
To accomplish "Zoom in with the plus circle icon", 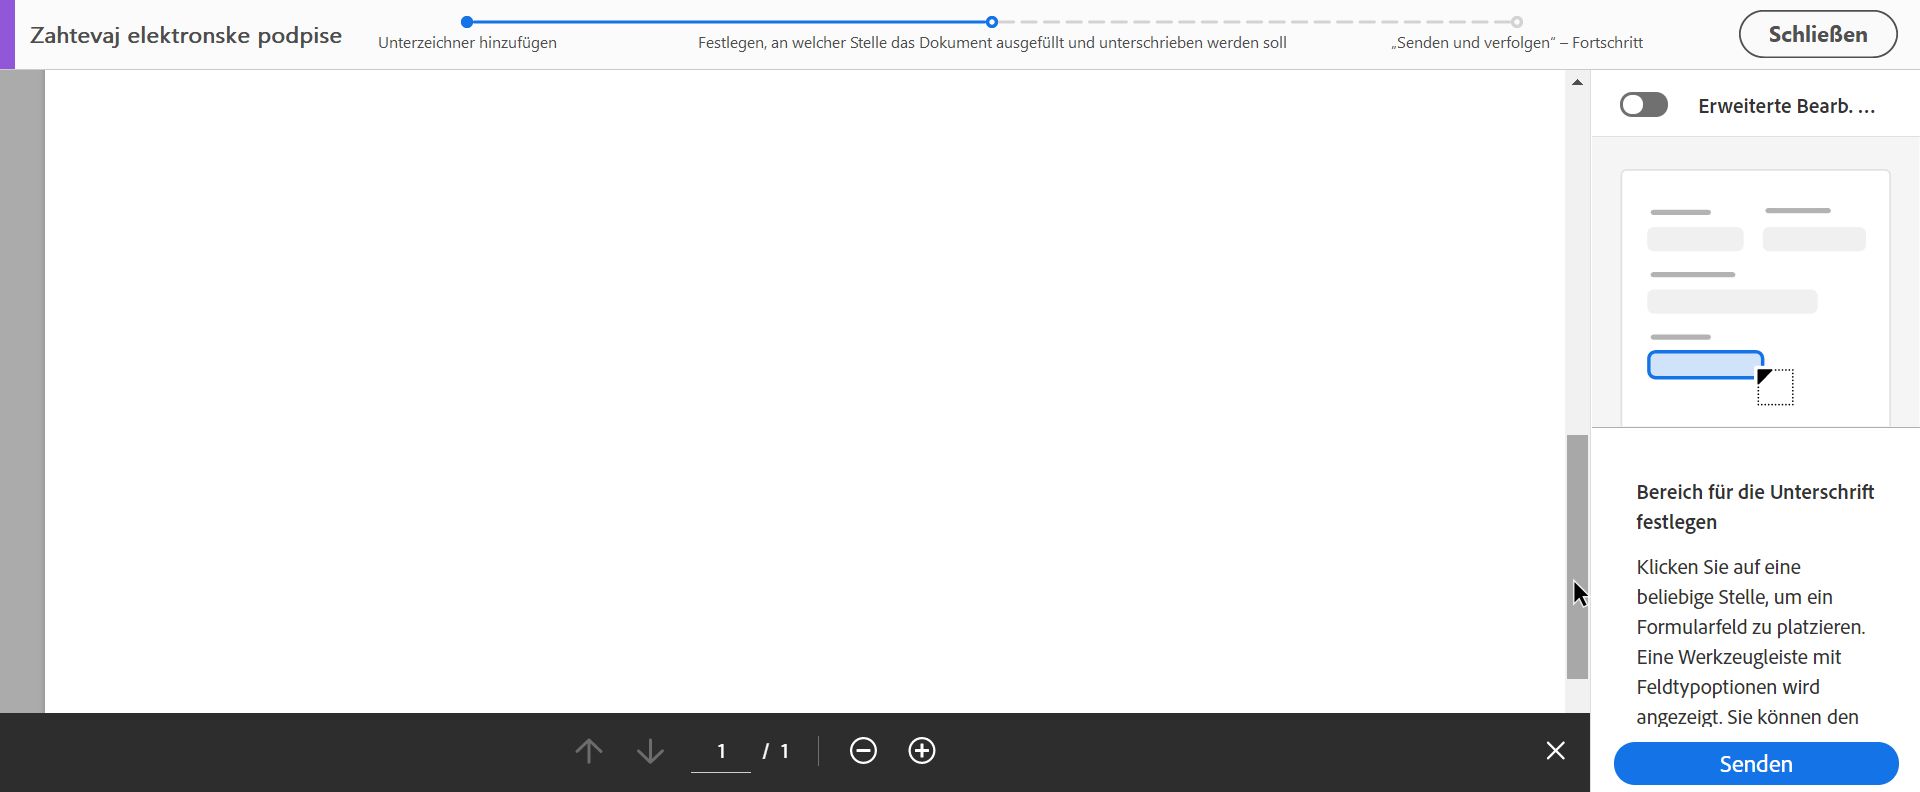I will pos(922,750).
